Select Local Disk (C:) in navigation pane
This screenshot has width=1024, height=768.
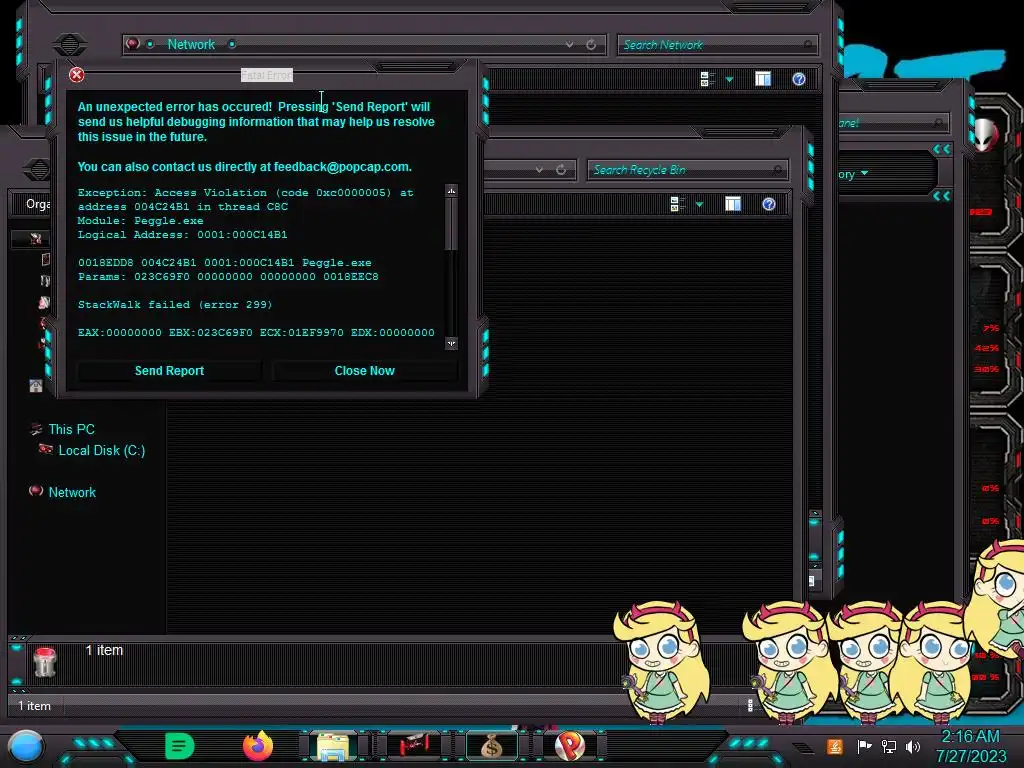point(102,451)
